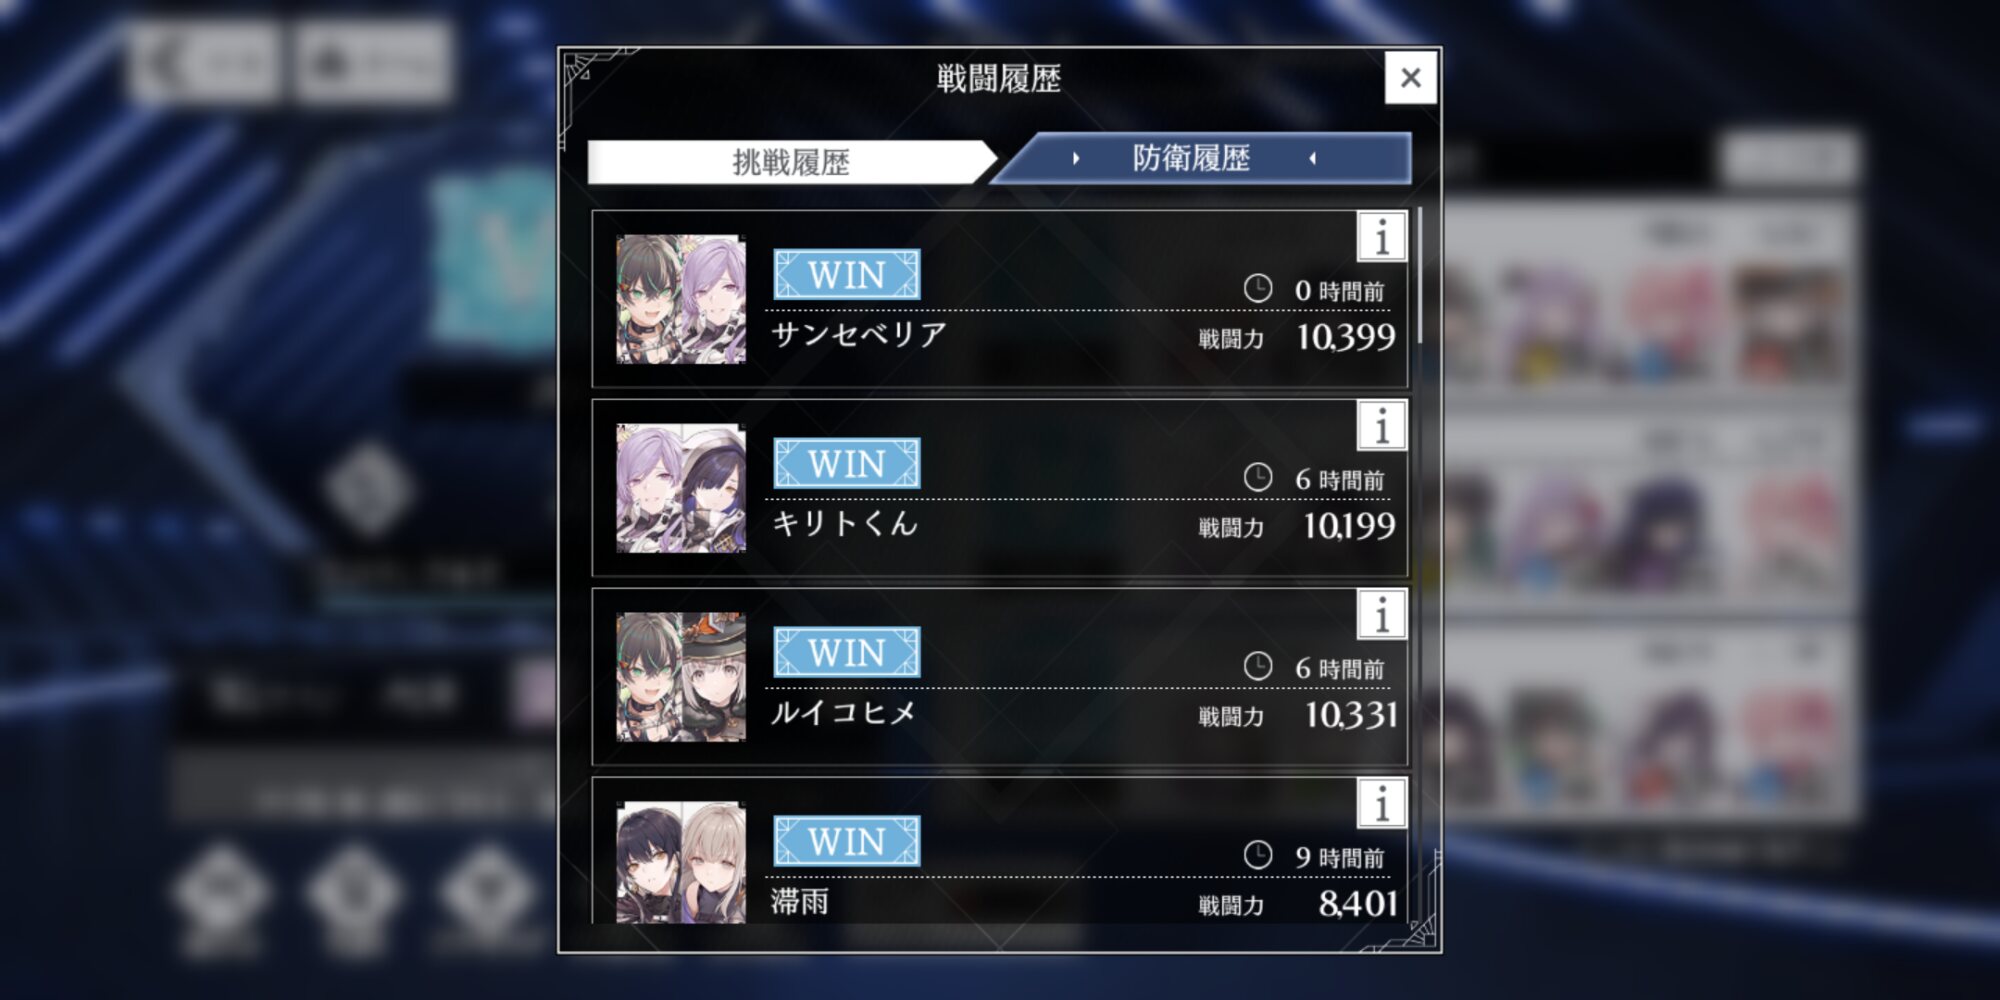This screenshot has height=1000, width=2000.
Task: Click the WIN badge for 滞雨
Action: [x=846, y=841]
